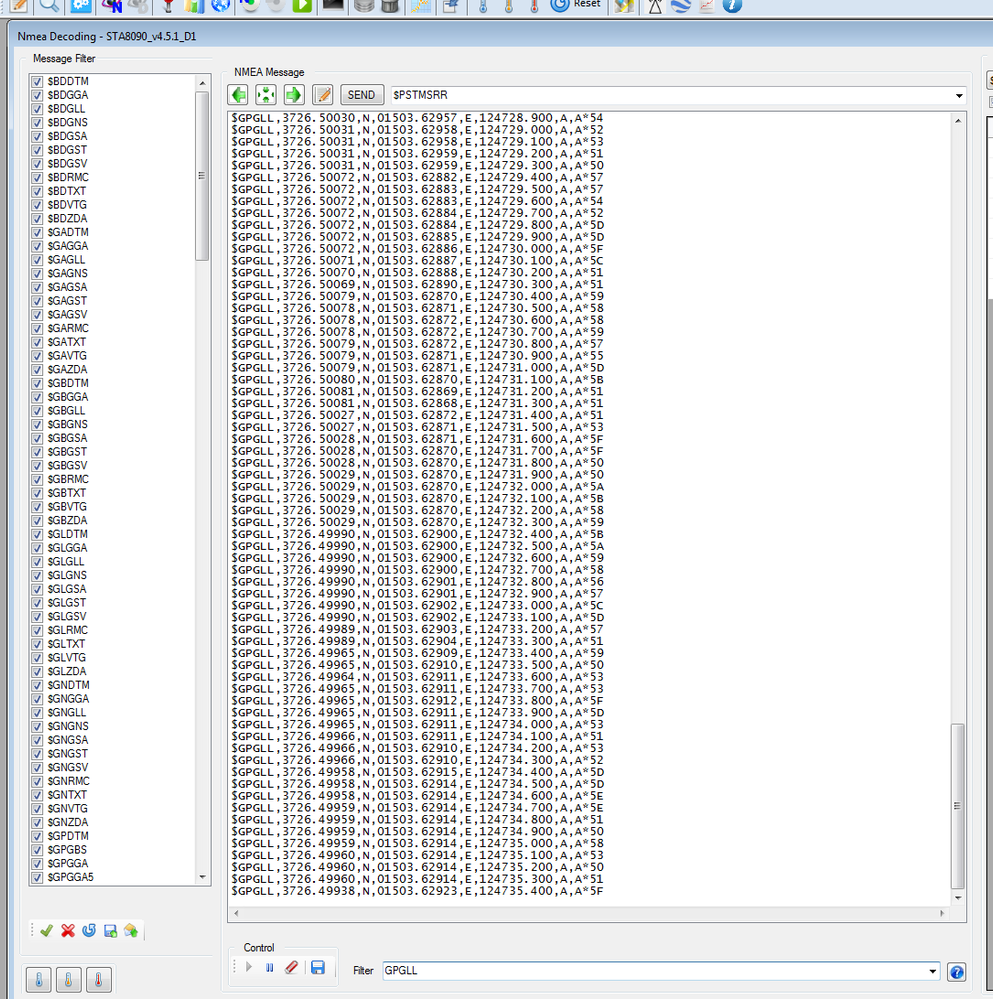Click the NMEA log vertical scrollbar thumb
The width and height of the screenshot is (993, 999).
957,806
